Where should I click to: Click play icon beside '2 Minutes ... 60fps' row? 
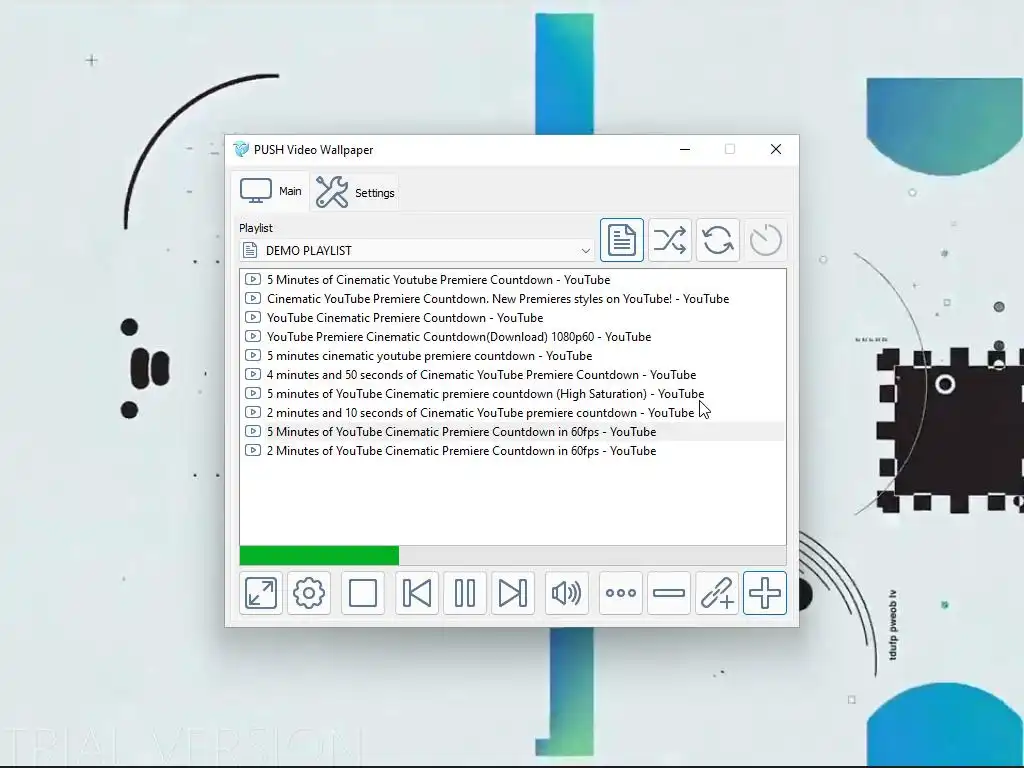pyautogui.click(x=253, y=450)
